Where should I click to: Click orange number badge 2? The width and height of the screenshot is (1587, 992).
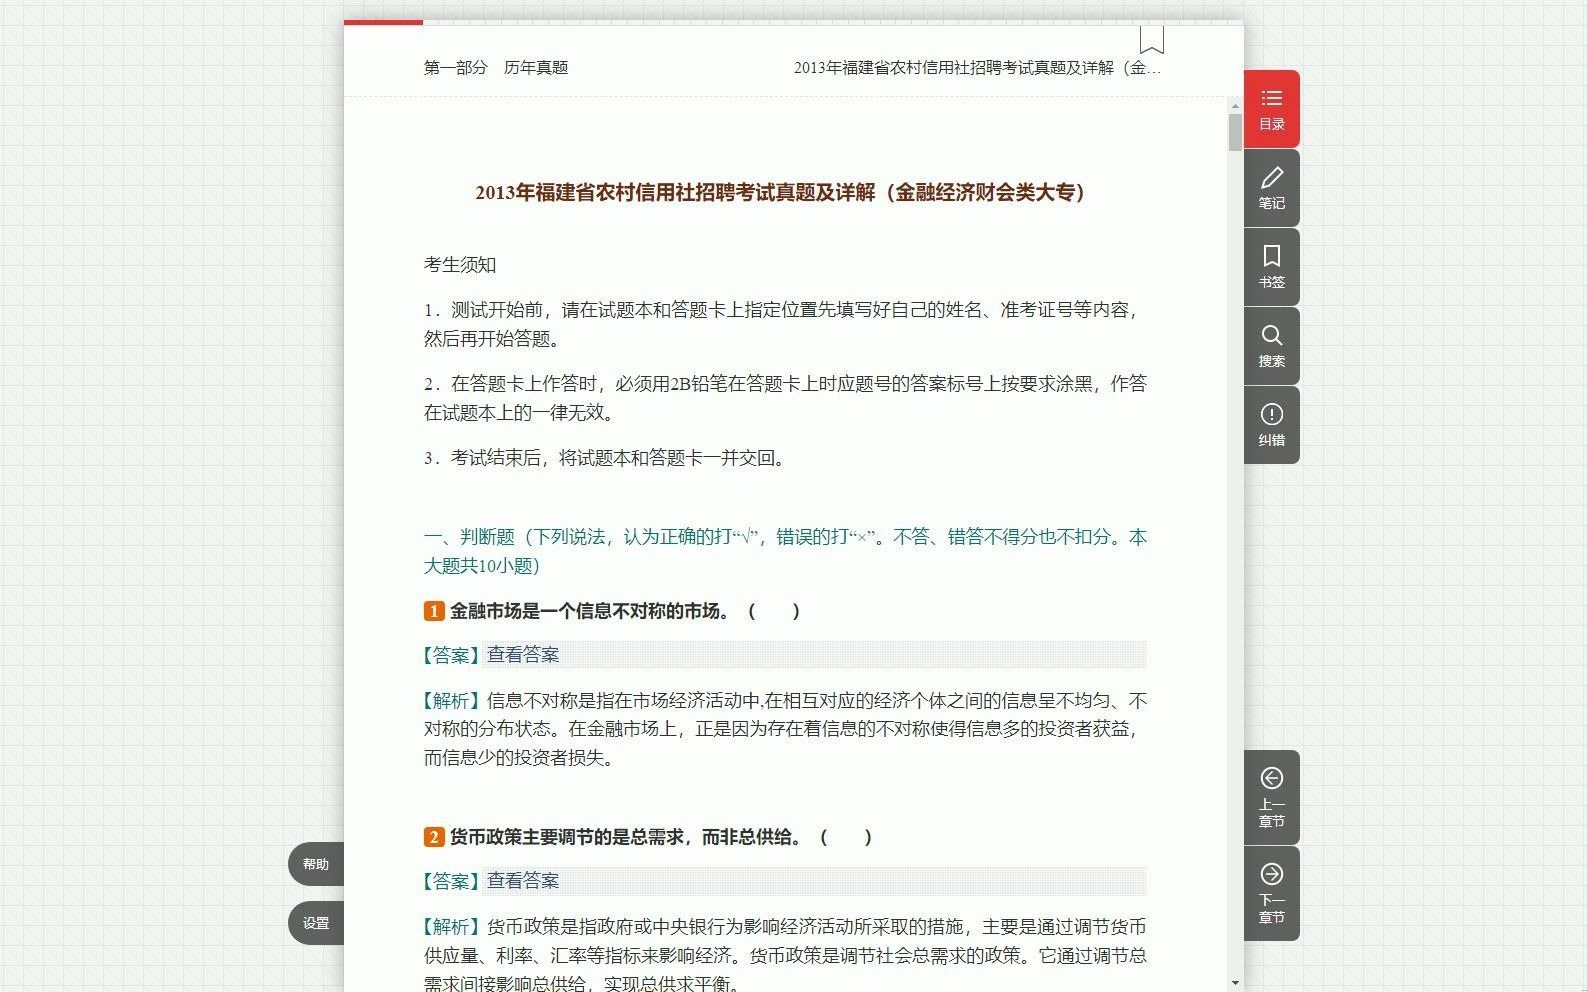(x=434, y=837)
